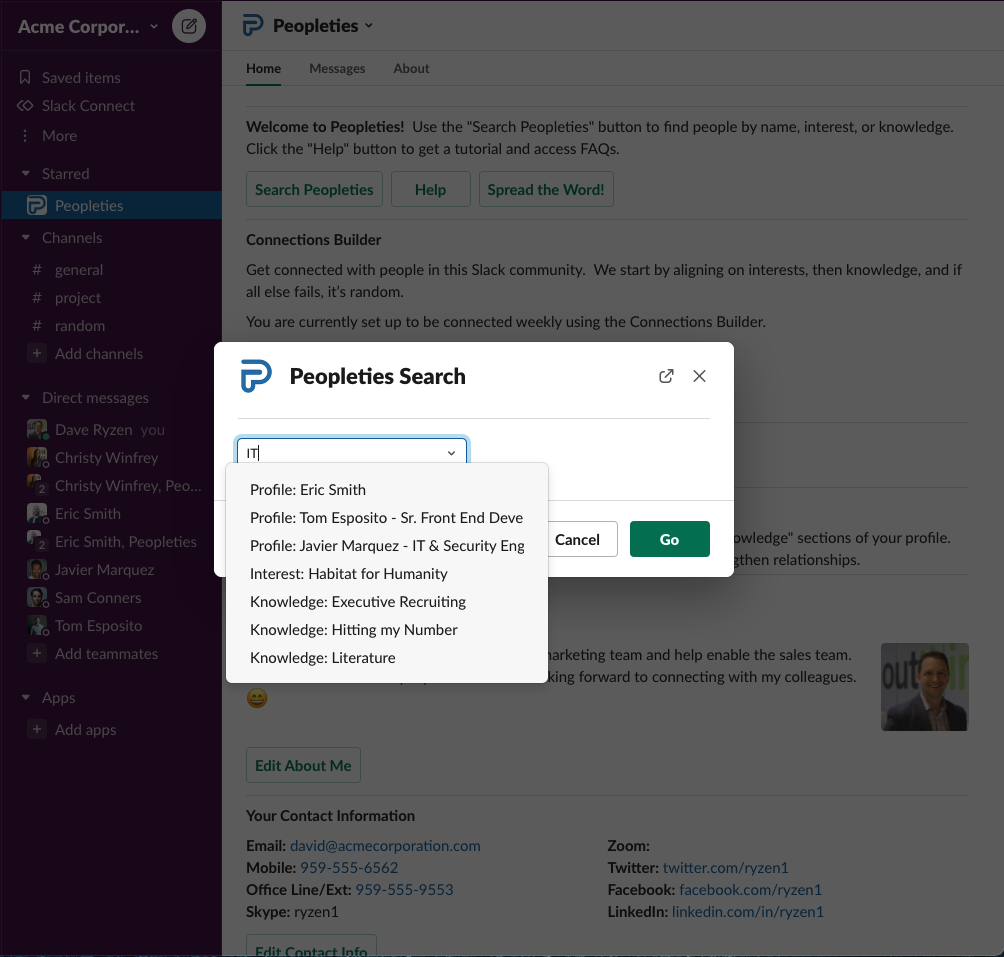Switch to the About tab
The height and width of the screenshot is (957, 1004).
pyautogui.click(x=411, y=68)
